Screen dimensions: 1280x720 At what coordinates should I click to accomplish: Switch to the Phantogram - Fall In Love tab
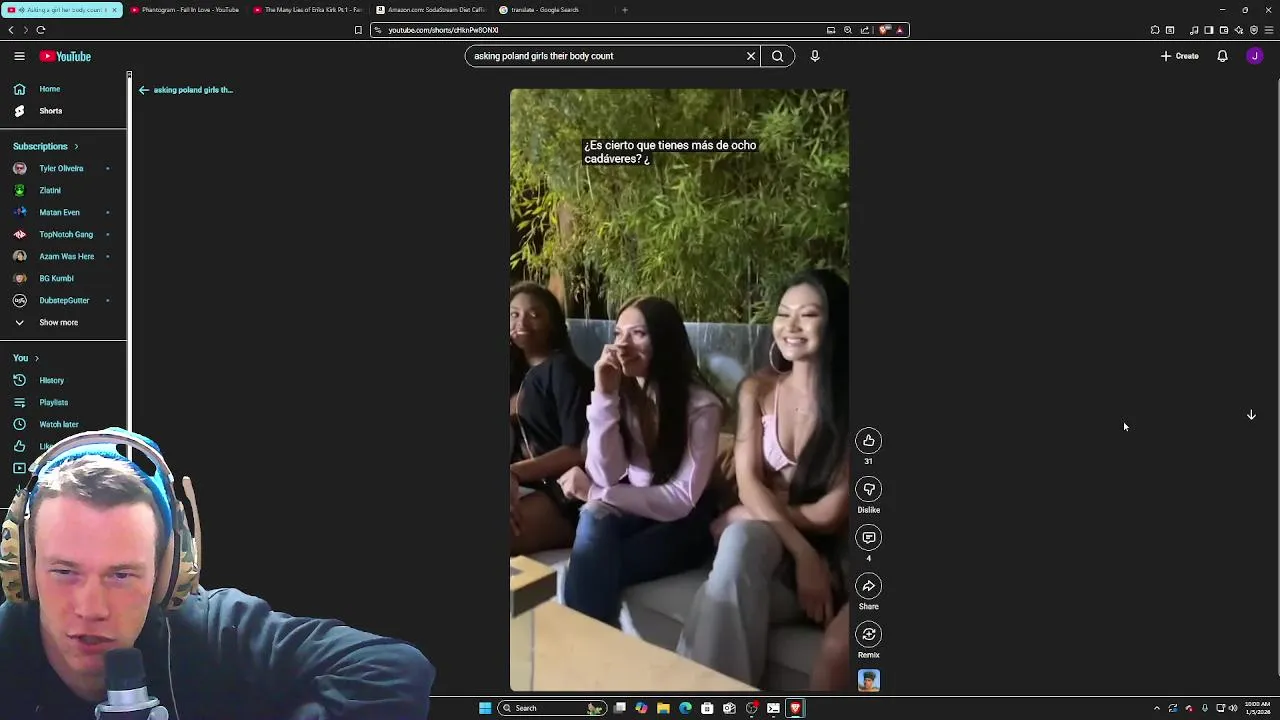tap(185, 10)
